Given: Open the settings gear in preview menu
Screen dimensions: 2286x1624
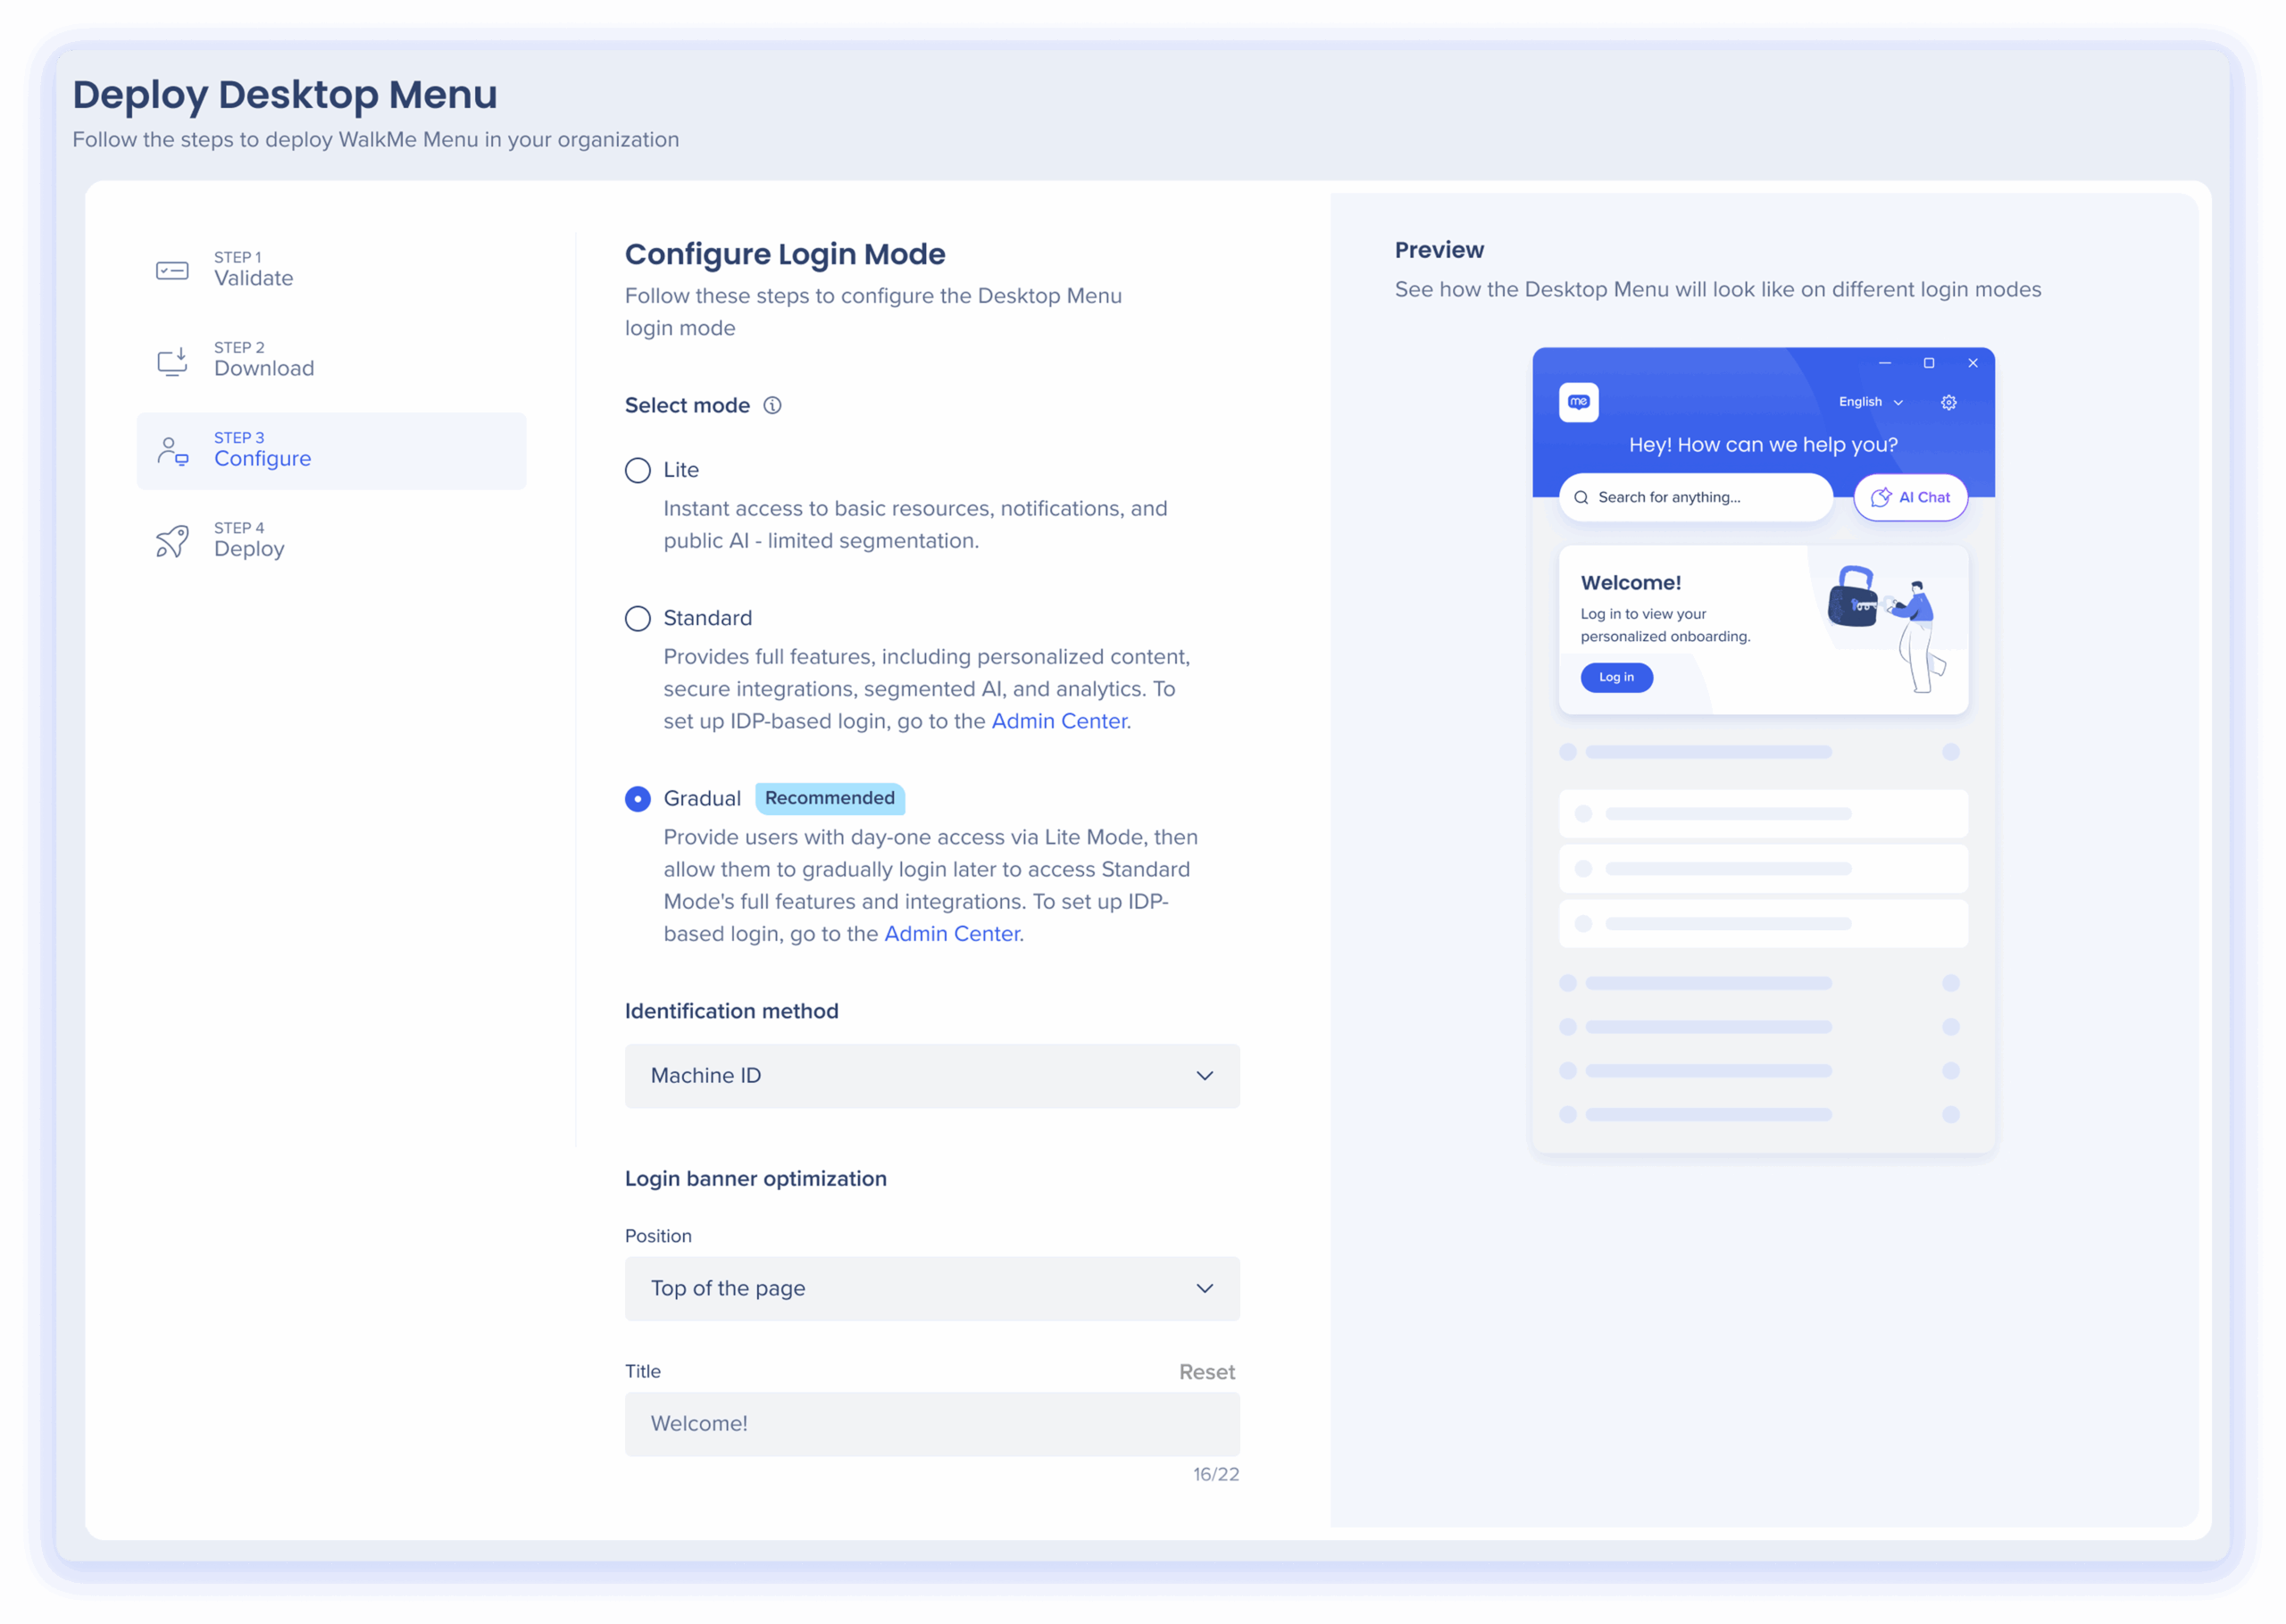Looking at the screenshot, I should coord(1948,402).
